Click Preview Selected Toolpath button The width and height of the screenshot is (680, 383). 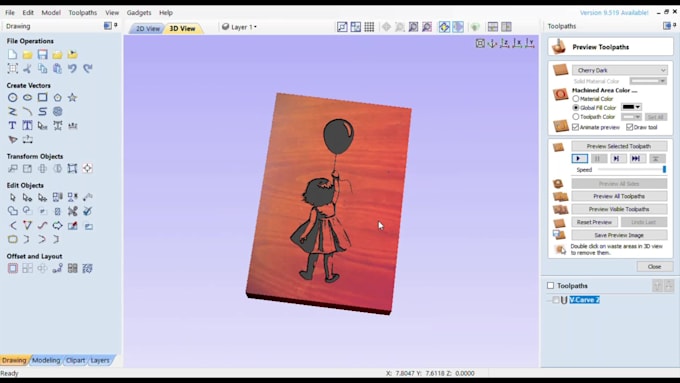point(619,146)
